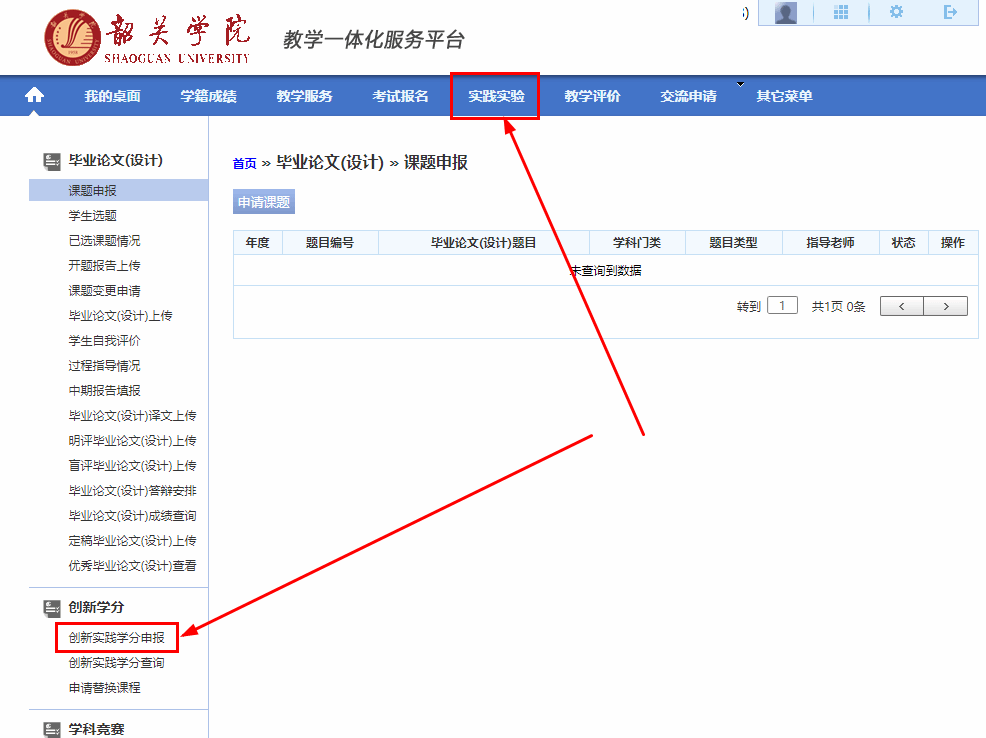The width and height of the screenshot is (986, 738).
Task: Open the apps grid icon
Action: click(841, 13)
